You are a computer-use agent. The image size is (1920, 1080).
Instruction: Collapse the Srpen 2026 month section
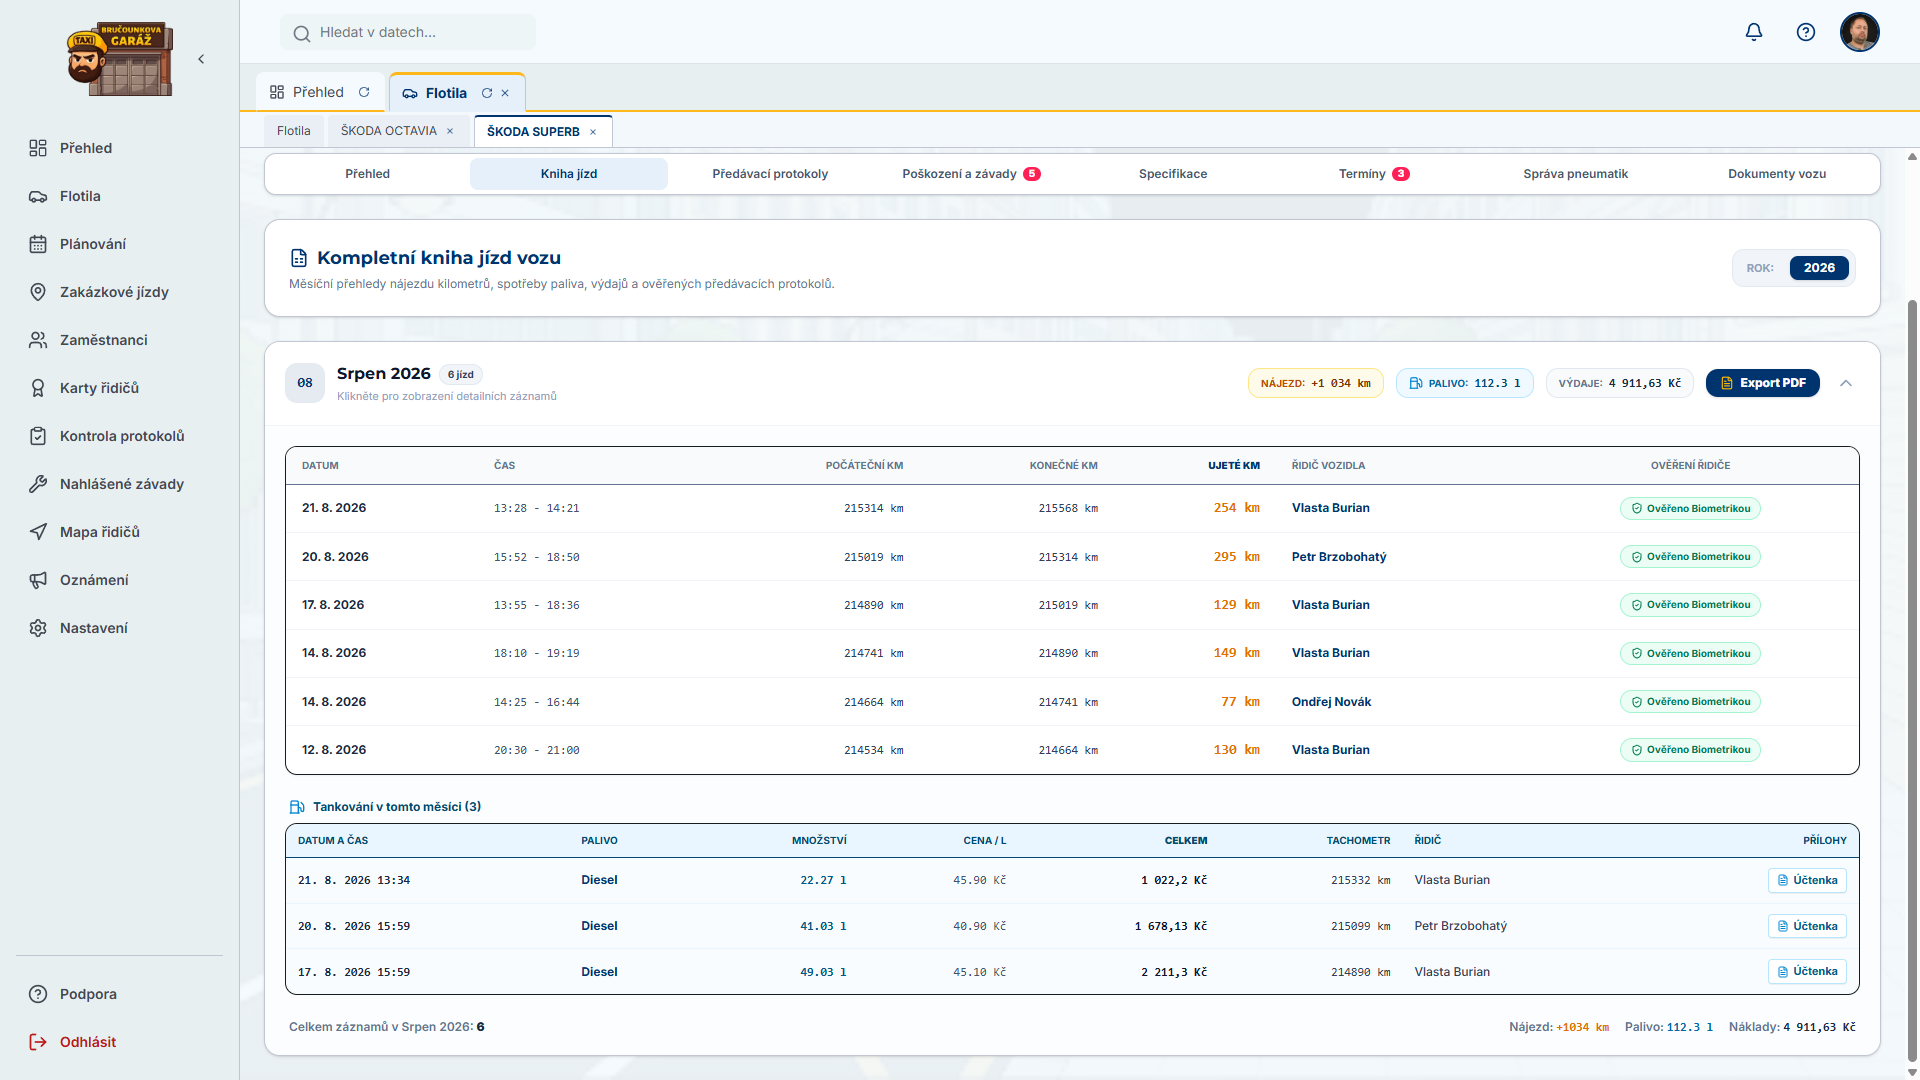[1846, 383]
